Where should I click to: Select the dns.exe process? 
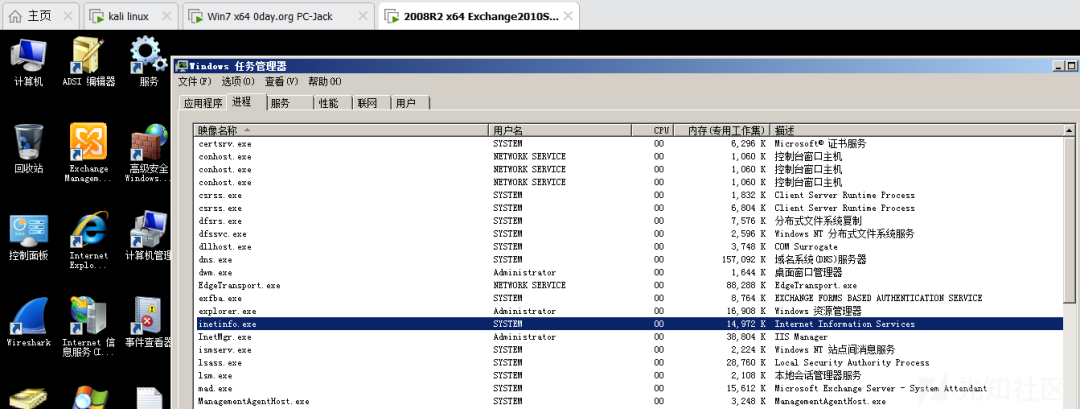pyautogui.click(x=629, y=260)
